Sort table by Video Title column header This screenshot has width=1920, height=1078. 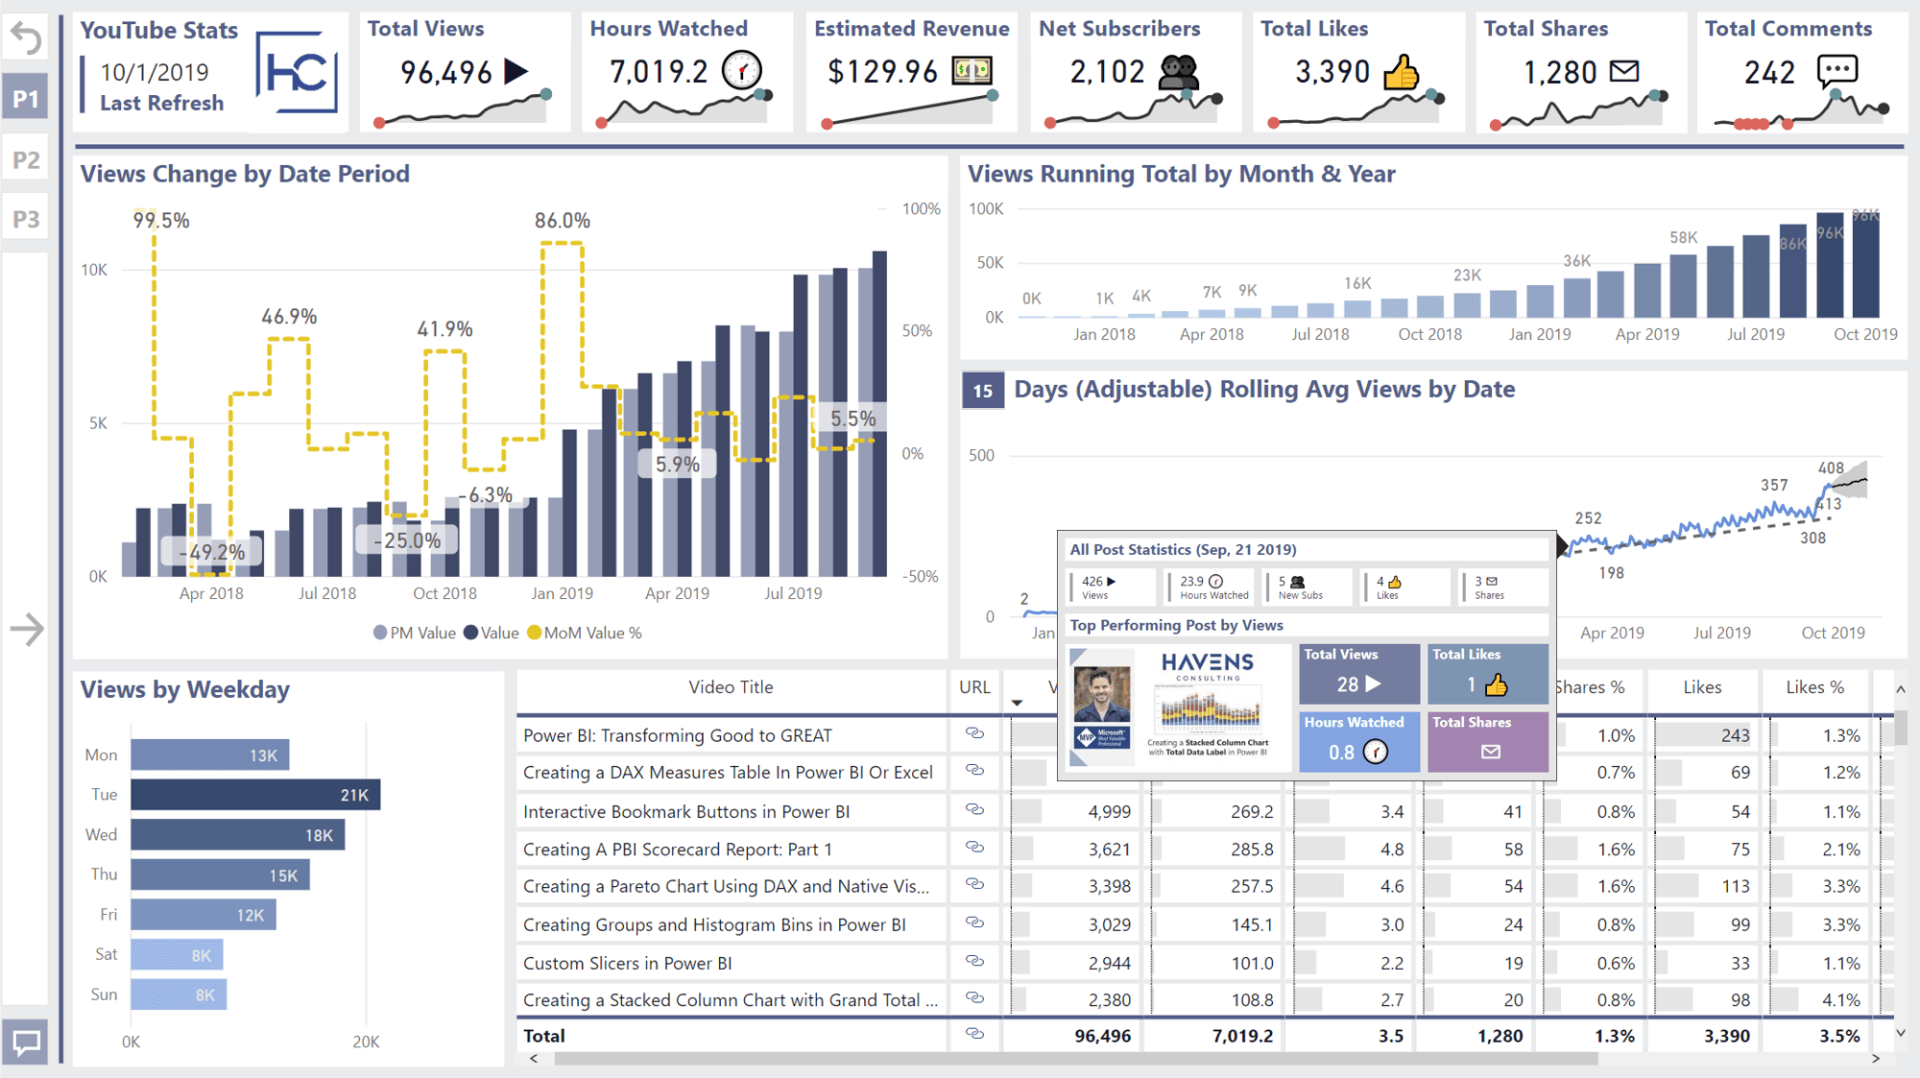click(730, 687)
